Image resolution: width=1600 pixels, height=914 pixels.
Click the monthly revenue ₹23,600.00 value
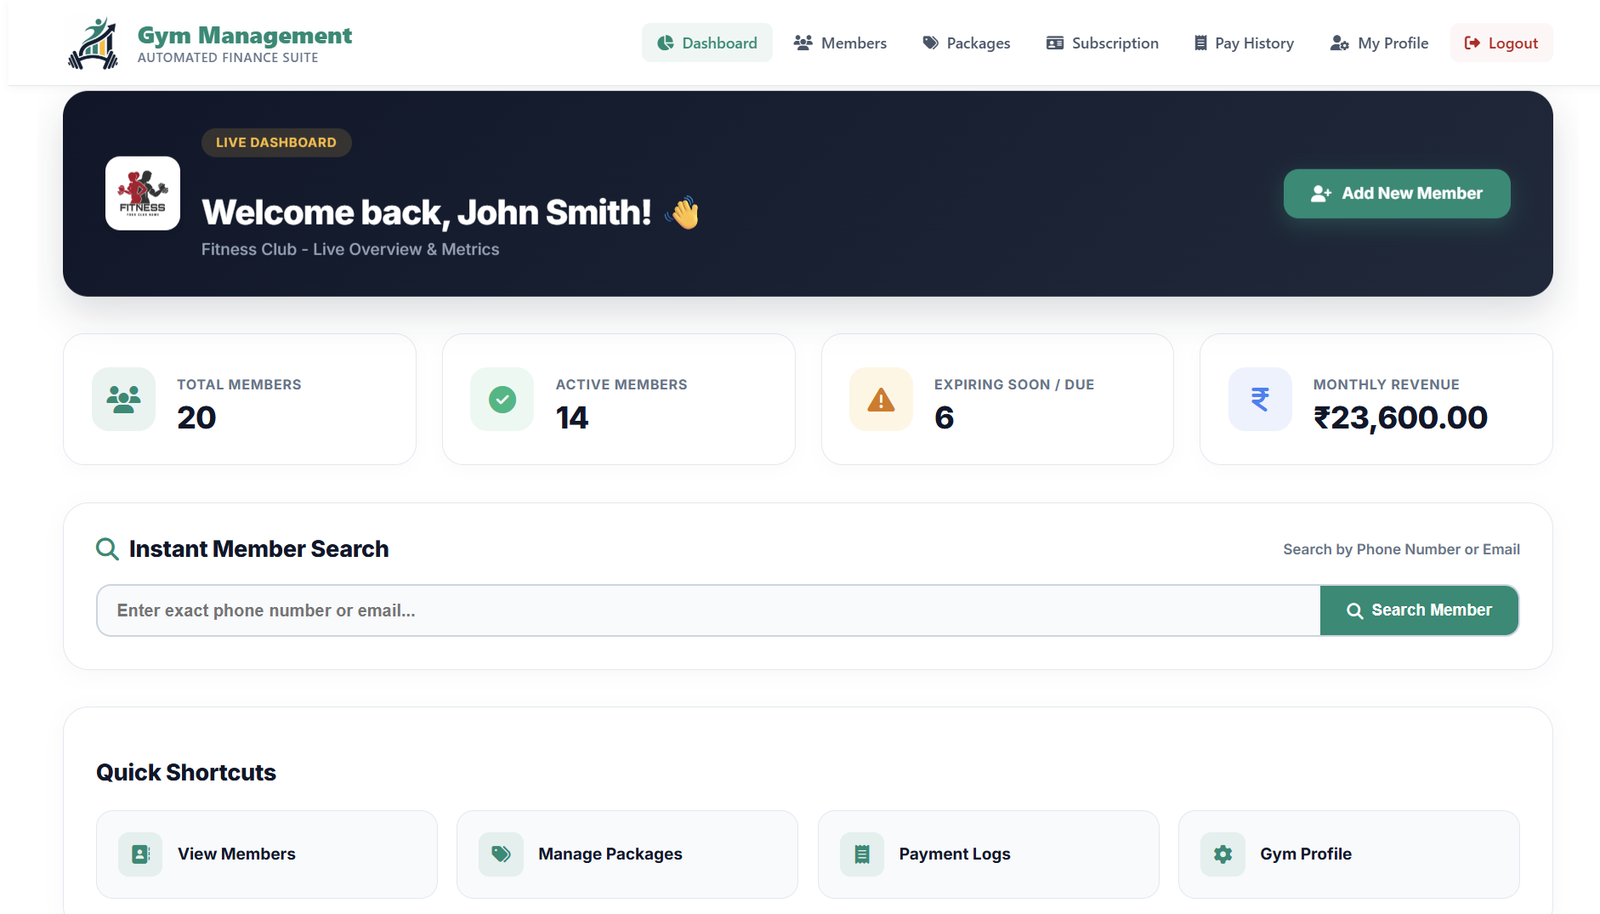pos(1400,417)
